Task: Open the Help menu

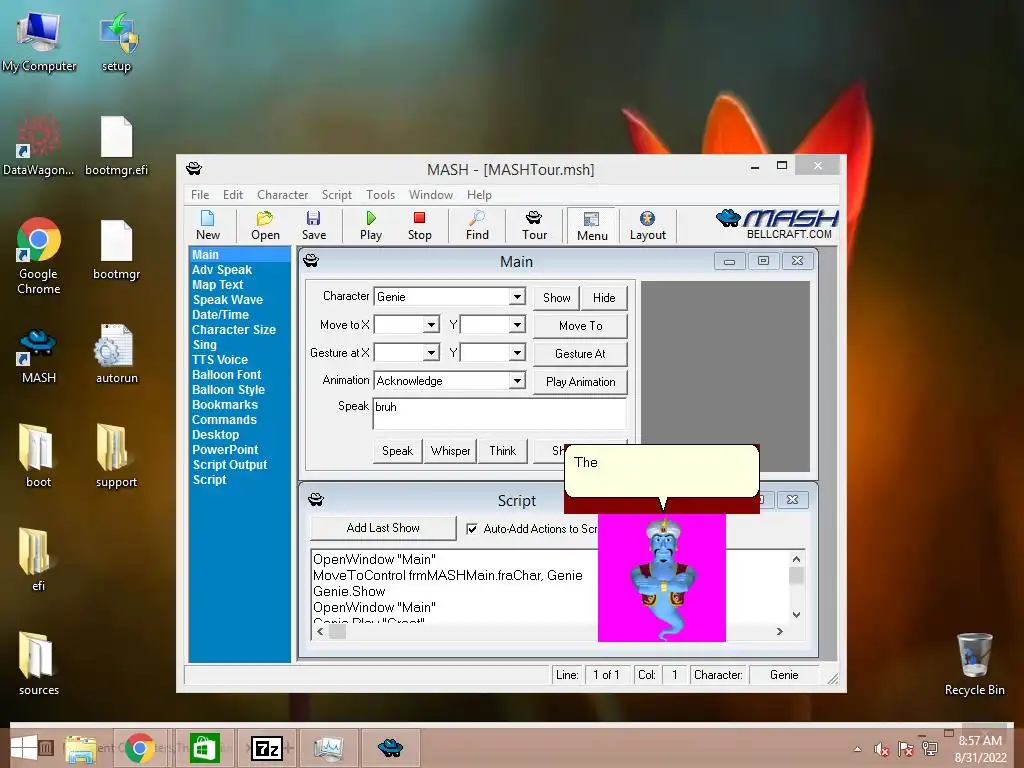Action: [x=479, y=195]
